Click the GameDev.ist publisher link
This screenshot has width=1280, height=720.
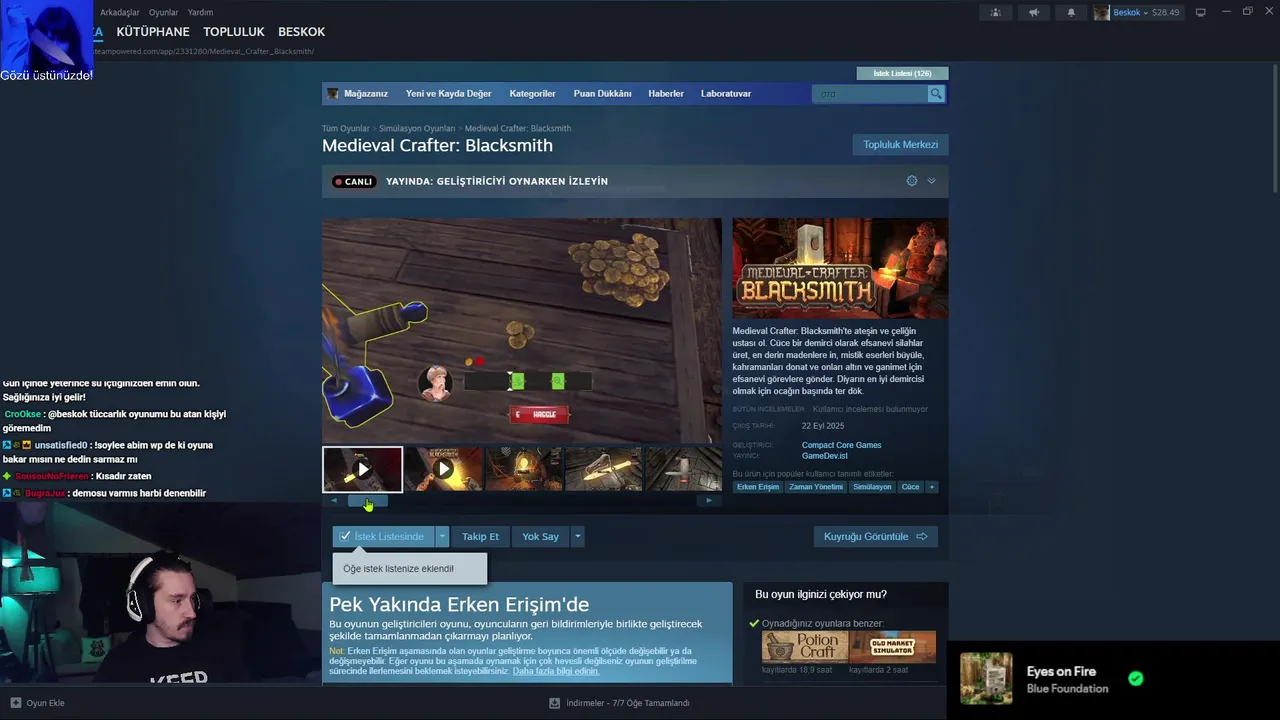[x=824, y=456]
